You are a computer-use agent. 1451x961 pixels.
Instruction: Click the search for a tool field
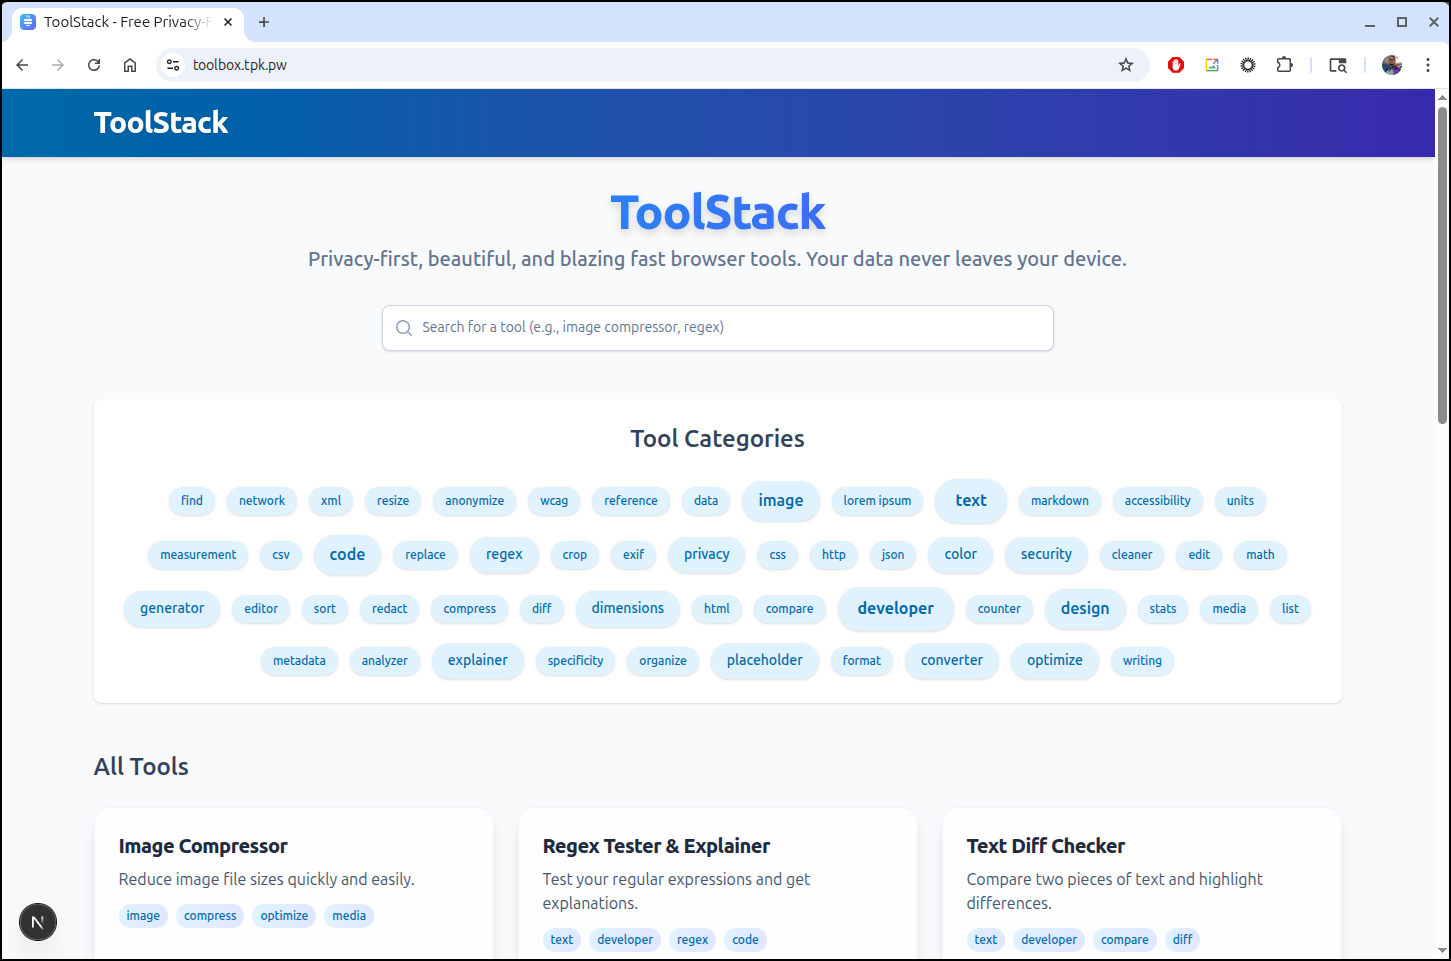tap(718, 328)
